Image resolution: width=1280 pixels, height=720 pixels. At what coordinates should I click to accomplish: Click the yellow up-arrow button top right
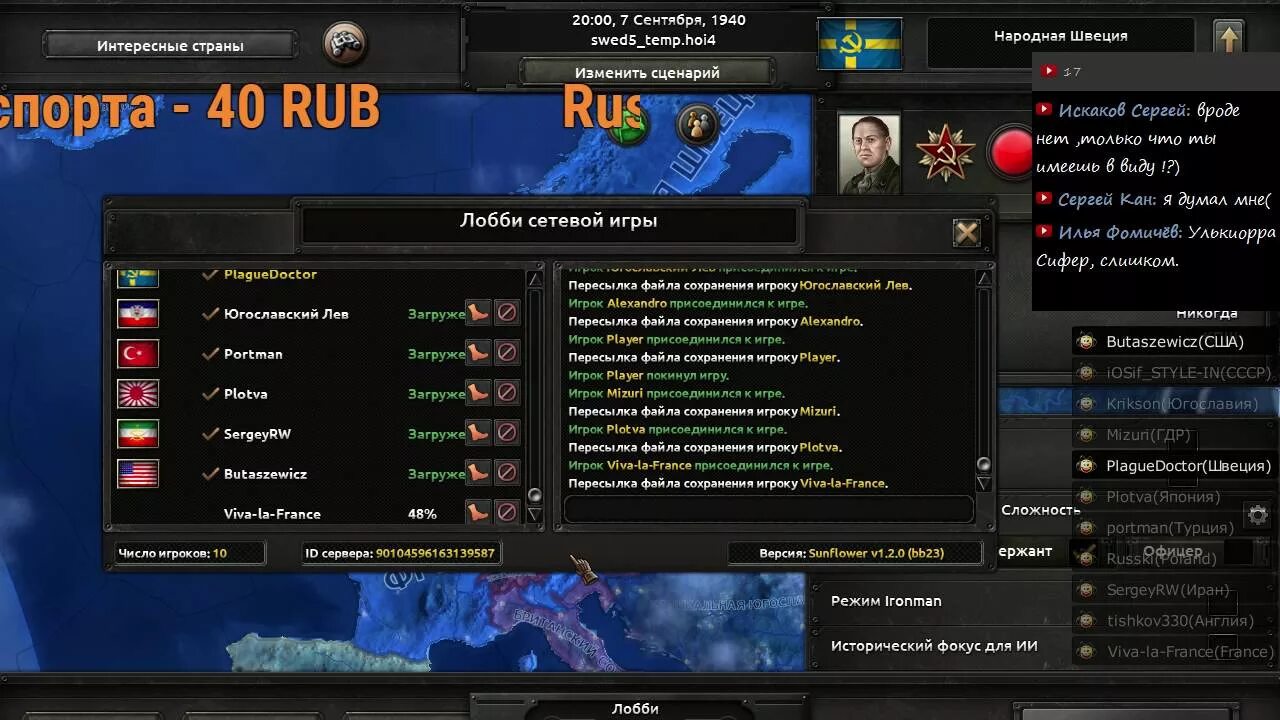pyautogui.click(x=1229, y=40)
